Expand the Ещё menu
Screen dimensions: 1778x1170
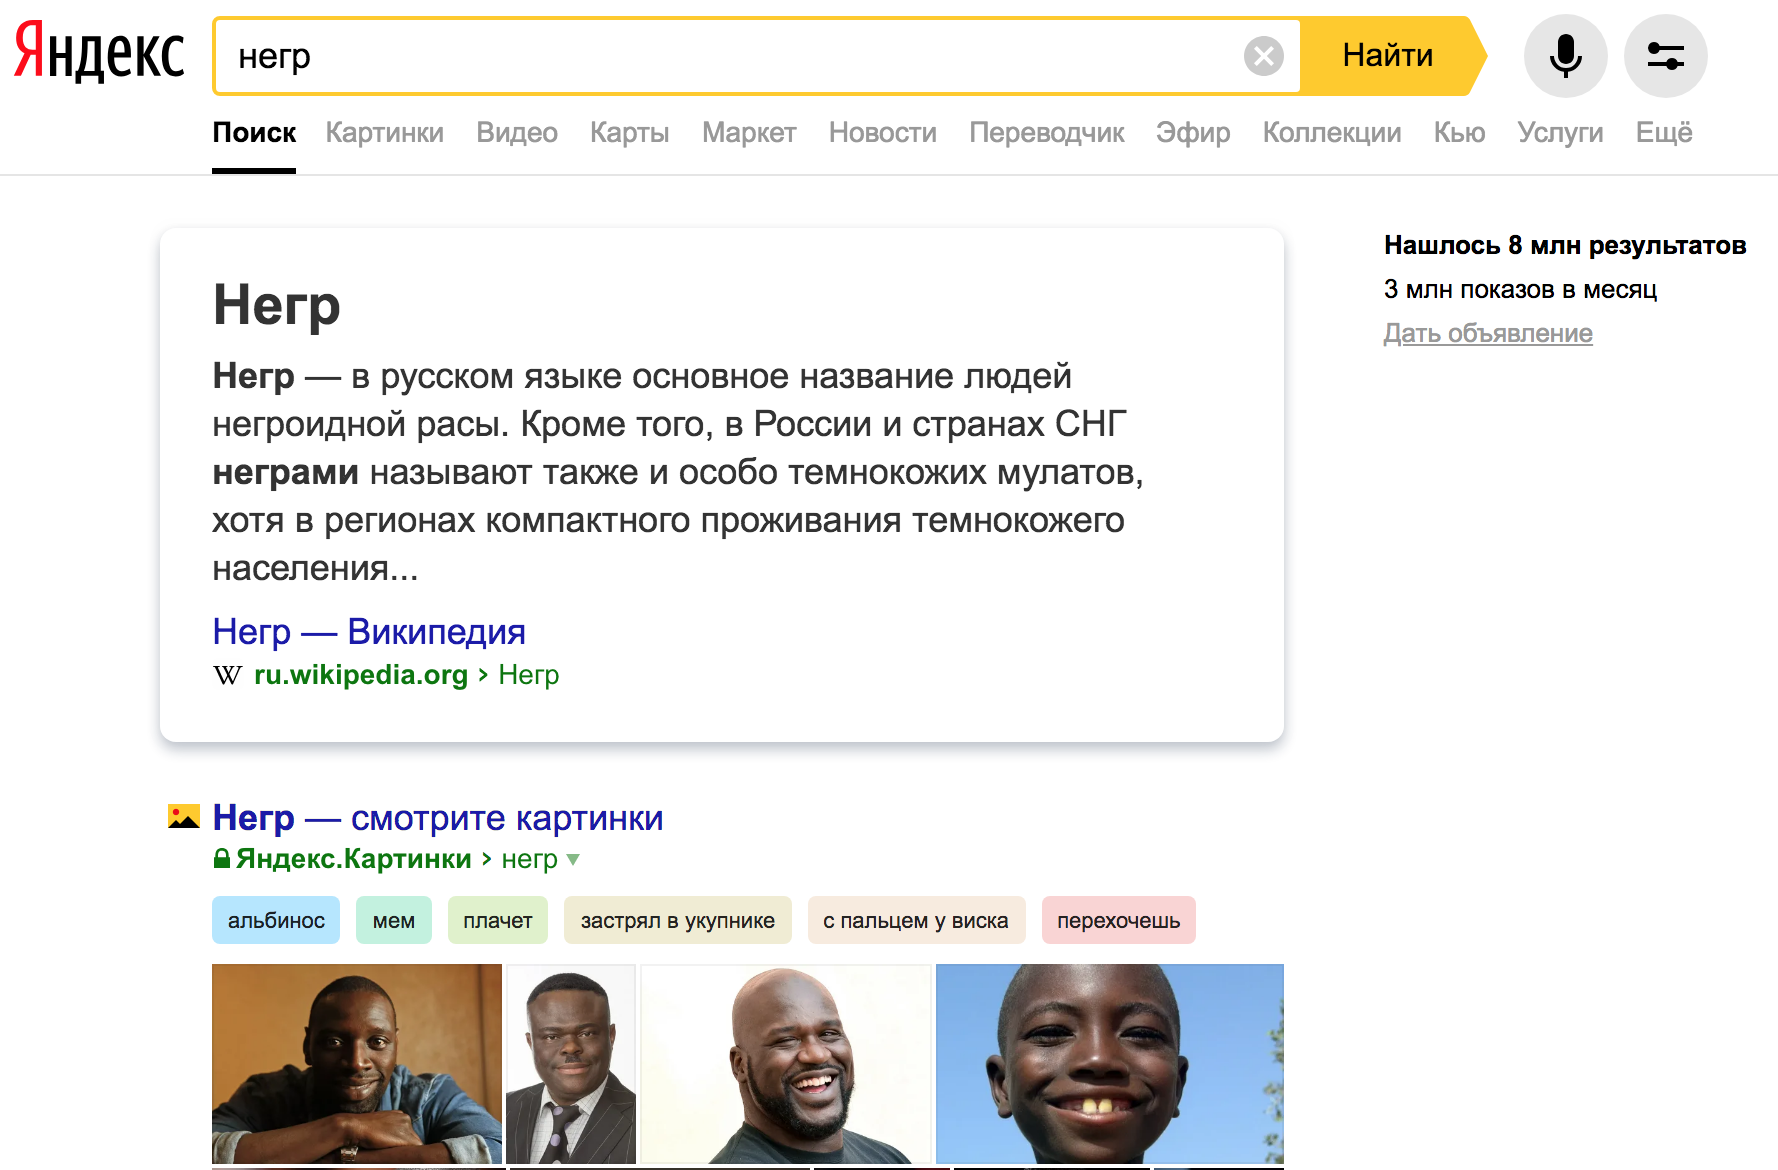click(x=1664, y=133)
